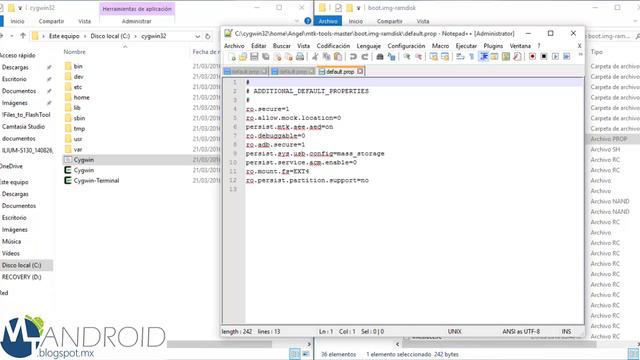Viewport: 640px width, 360px height.
Task: Open Archivo tab in boot.img-ramdisk window
Action: point(328,21)
